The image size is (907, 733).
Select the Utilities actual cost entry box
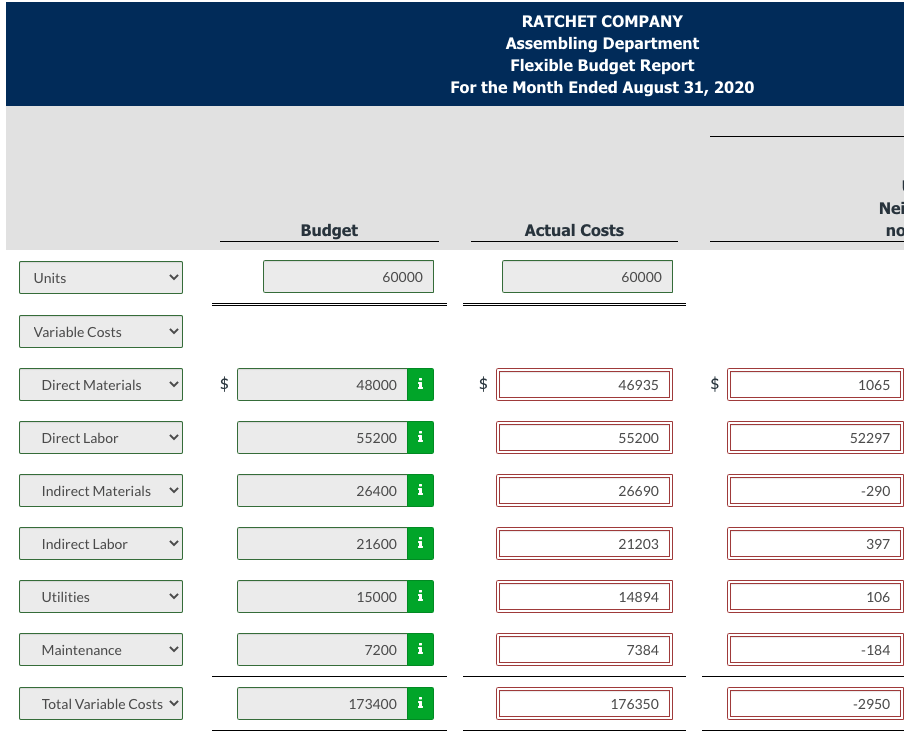(x=584, y=596)
